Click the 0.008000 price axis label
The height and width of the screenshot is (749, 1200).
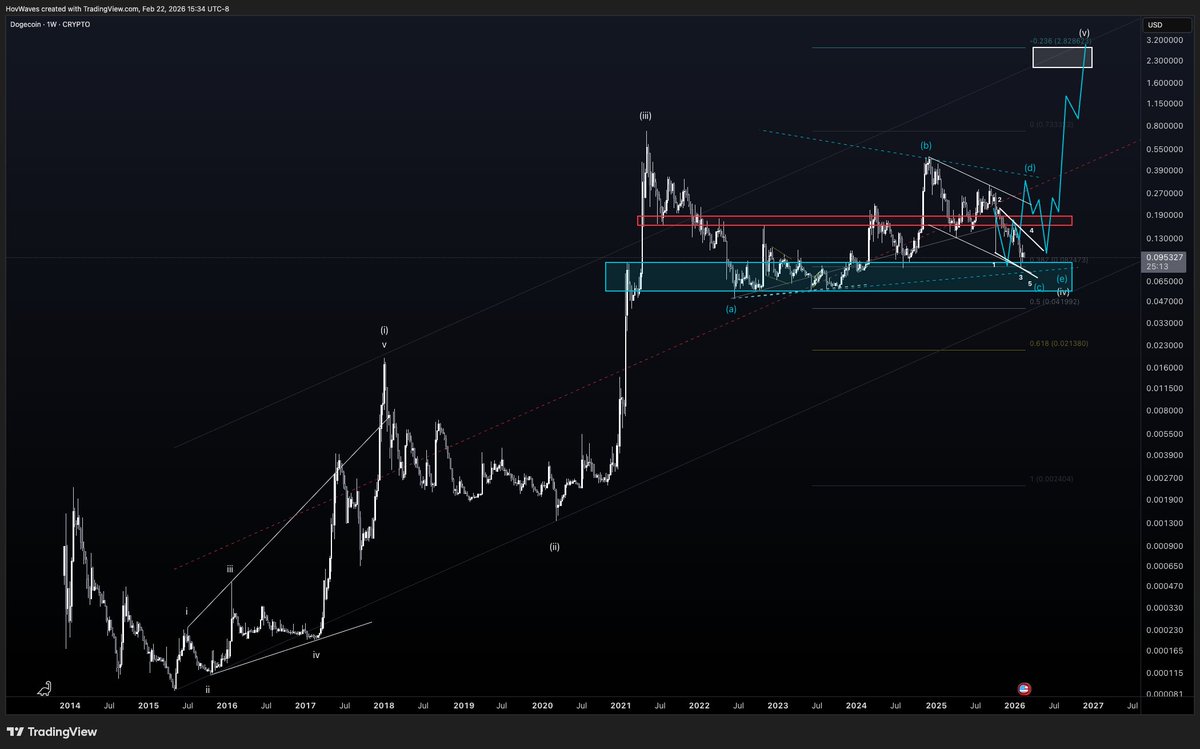pos(1164,410)
